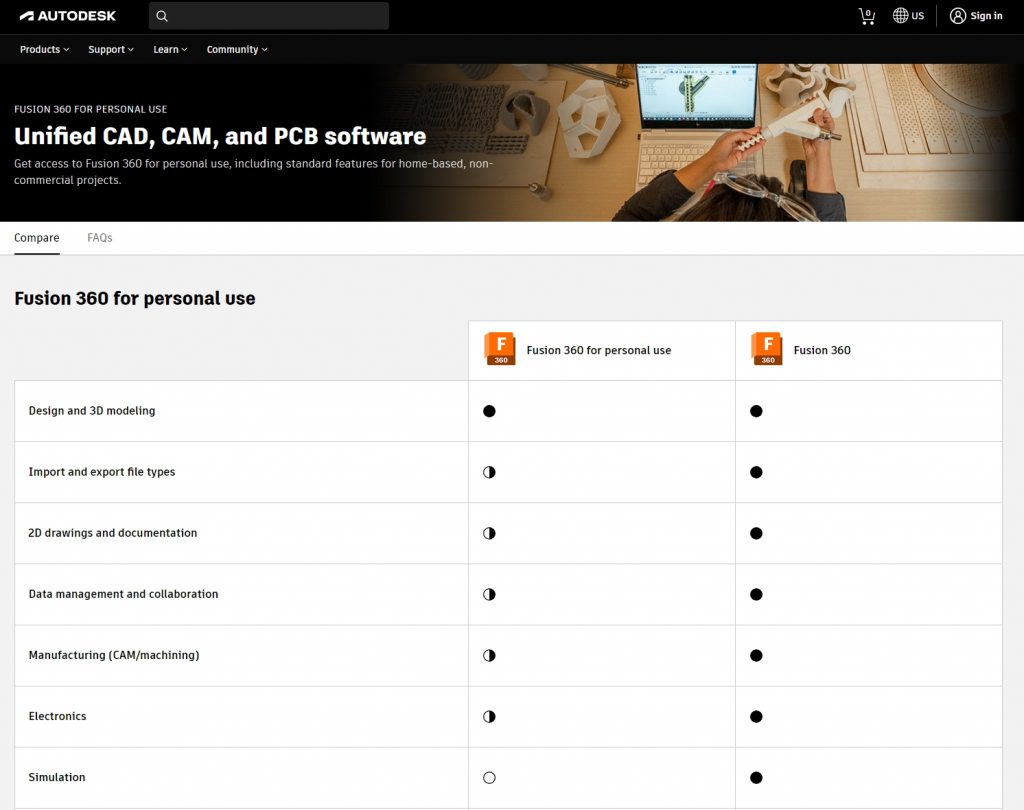
Task: Click Manufacturing (CAM/machining) row label
Action: pos(114,655)
